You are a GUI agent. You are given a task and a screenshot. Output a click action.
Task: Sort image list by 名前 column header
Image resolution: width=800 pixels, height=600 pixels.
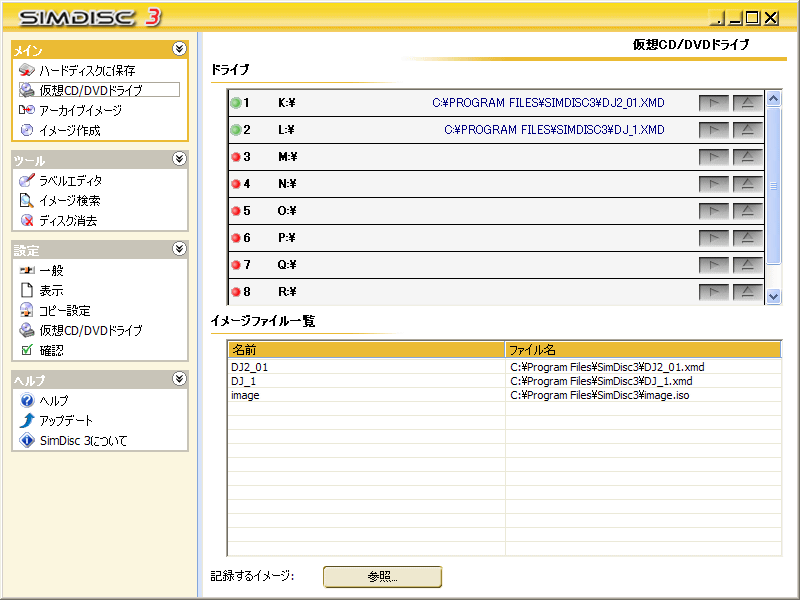(x=366, y=349)
